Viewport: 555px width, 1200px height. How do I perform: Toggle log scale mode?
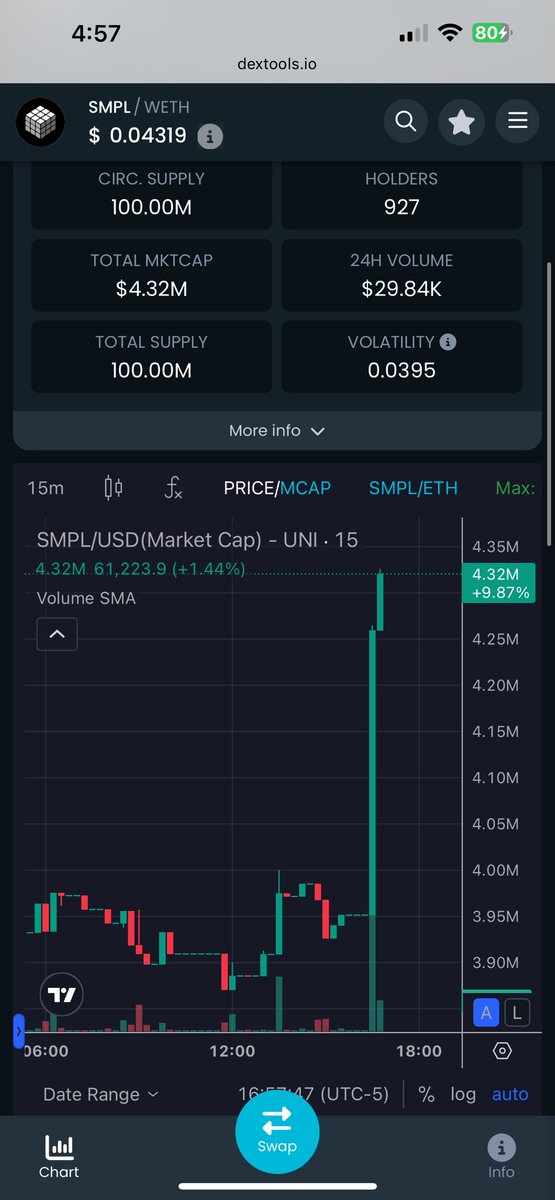coord(463,1095)
